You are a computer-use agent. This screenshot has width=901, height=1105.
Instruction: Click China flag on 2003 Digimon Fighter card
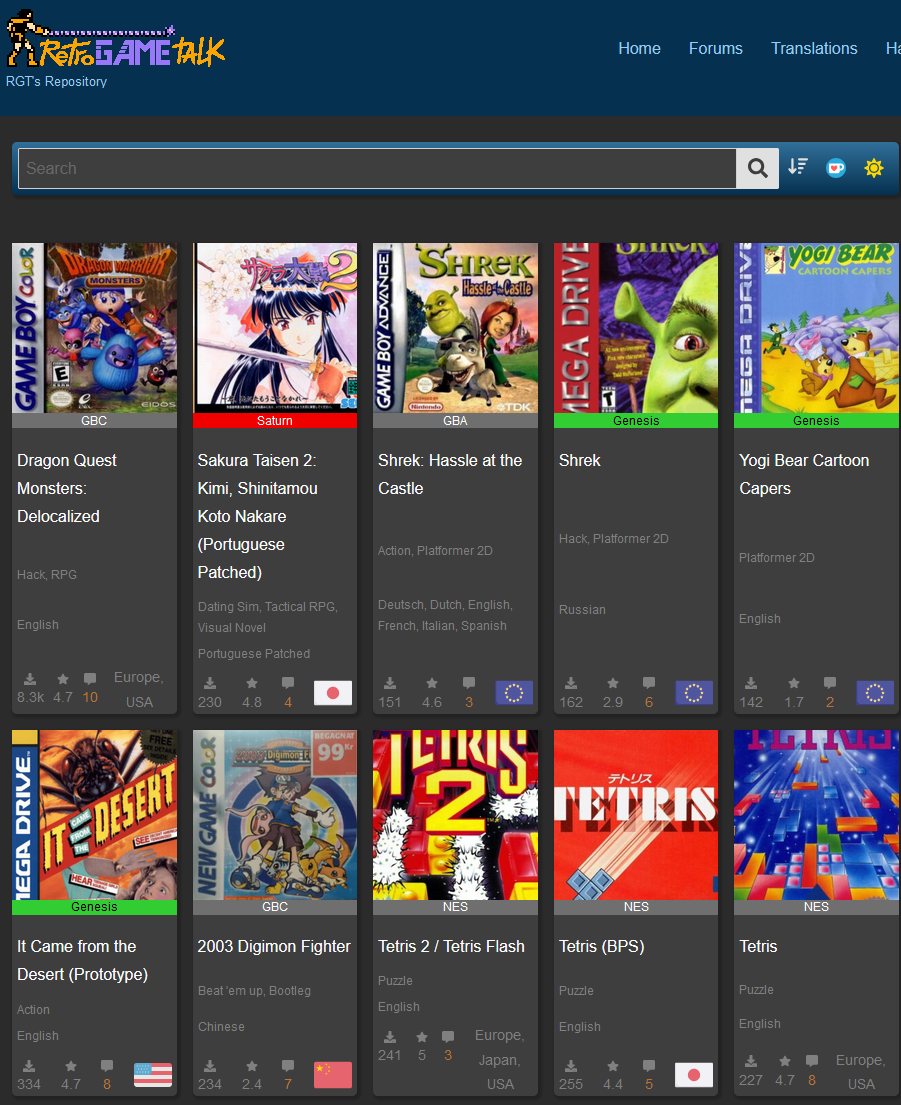pyautogui.click(x=333, y=1075)
